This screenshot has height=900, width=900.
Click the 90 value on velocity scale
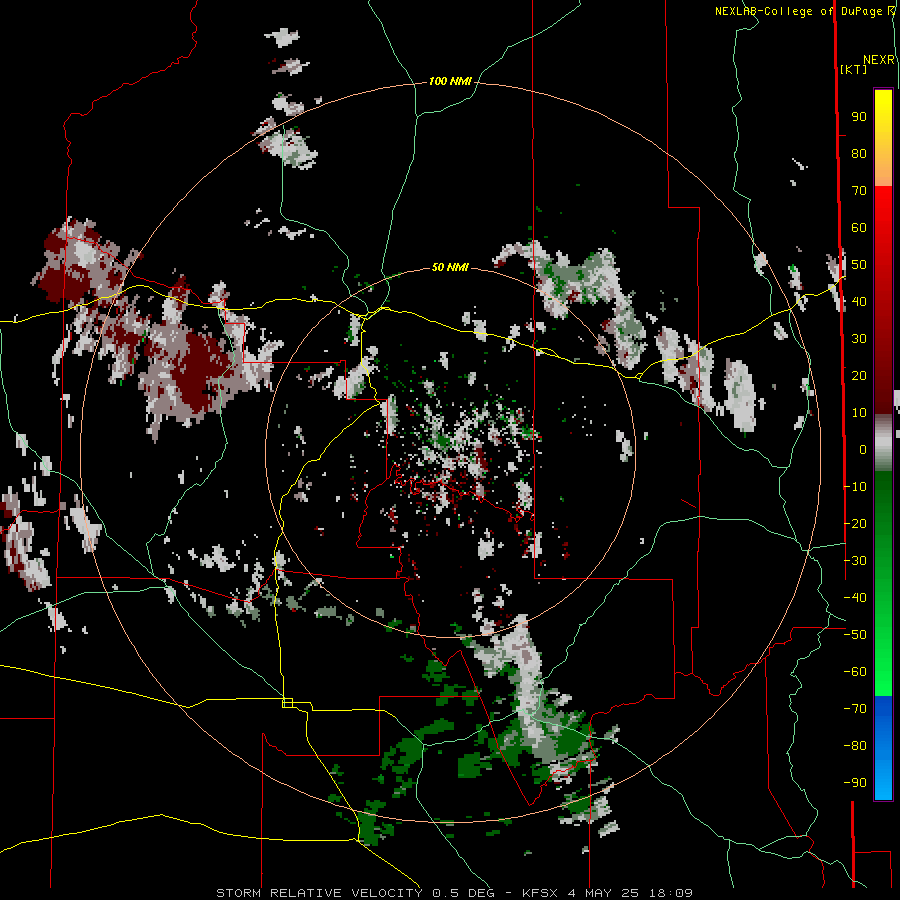tap(859, 117)
